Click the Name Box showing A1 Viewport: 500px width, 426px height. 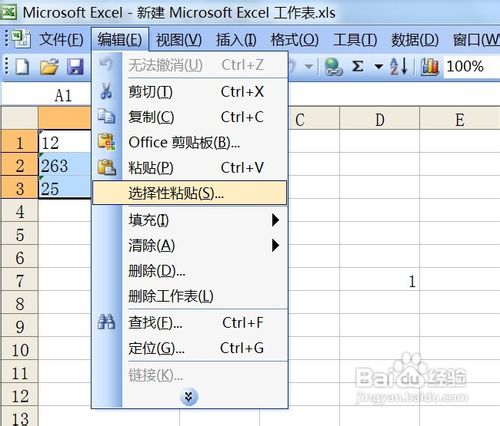pyautogui.click(x=47, y=96)
